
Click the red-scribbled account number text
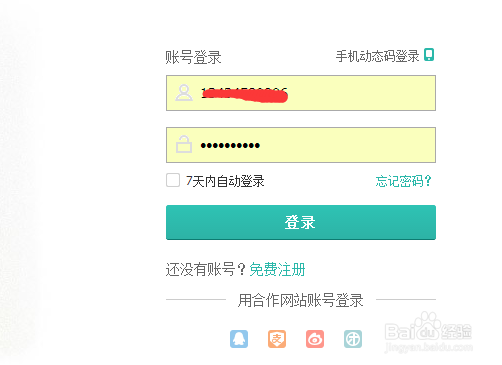coord(245,95)
